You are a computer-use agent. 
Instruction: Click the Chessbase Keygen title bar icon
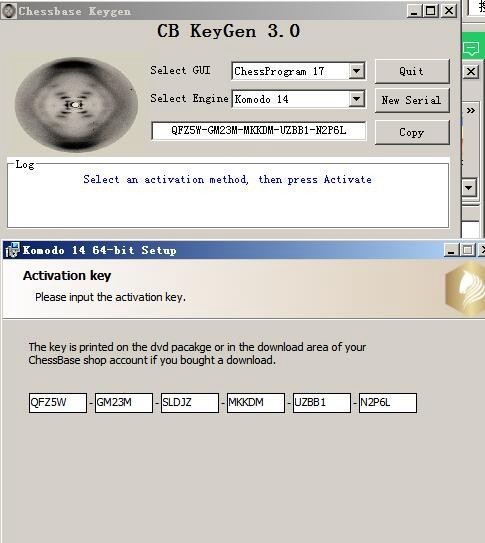pyautogui.click(x=9, y=11)
